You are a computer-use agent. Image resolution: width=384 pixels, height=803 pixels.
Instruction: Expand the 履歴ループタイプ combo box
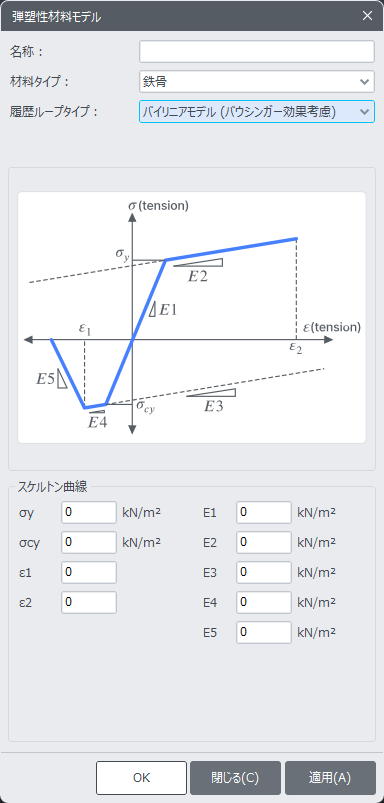[257, 112]
